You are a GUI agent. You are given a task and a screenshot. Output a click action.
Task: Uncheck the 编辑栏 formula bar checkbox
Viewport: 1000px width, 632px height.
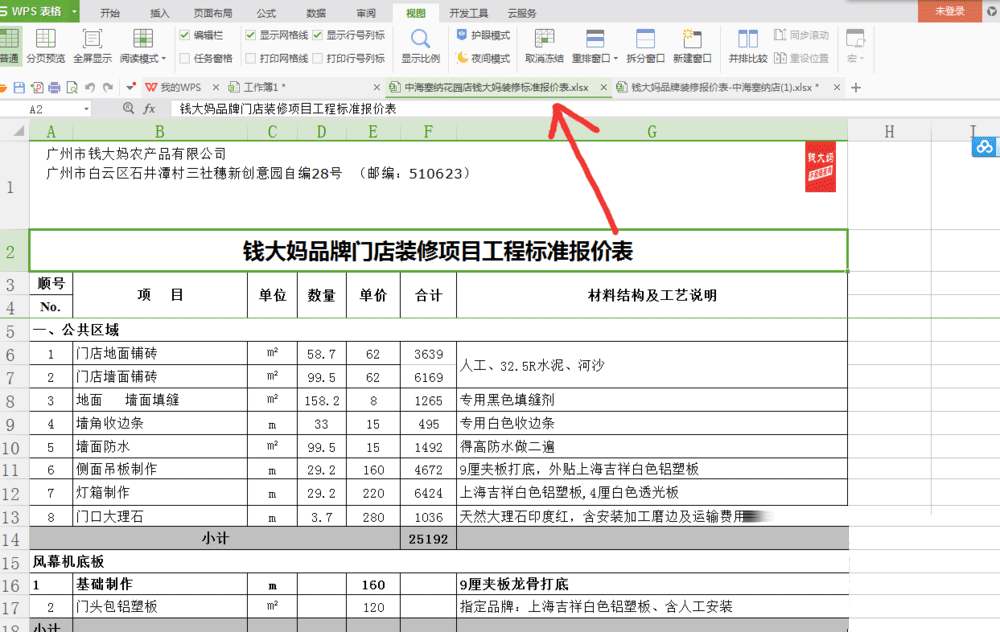(184, 35)
